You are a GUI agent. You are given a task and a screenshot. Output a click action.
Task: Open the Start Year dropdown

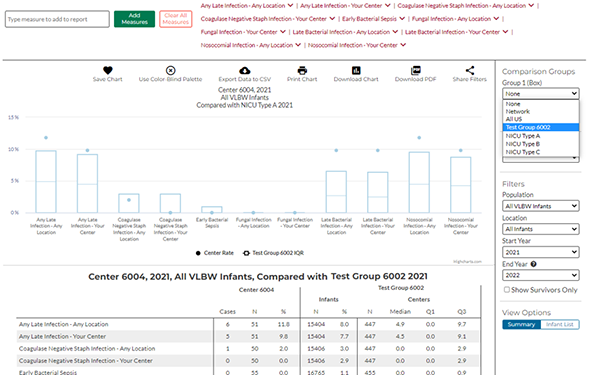click(540, 252)
